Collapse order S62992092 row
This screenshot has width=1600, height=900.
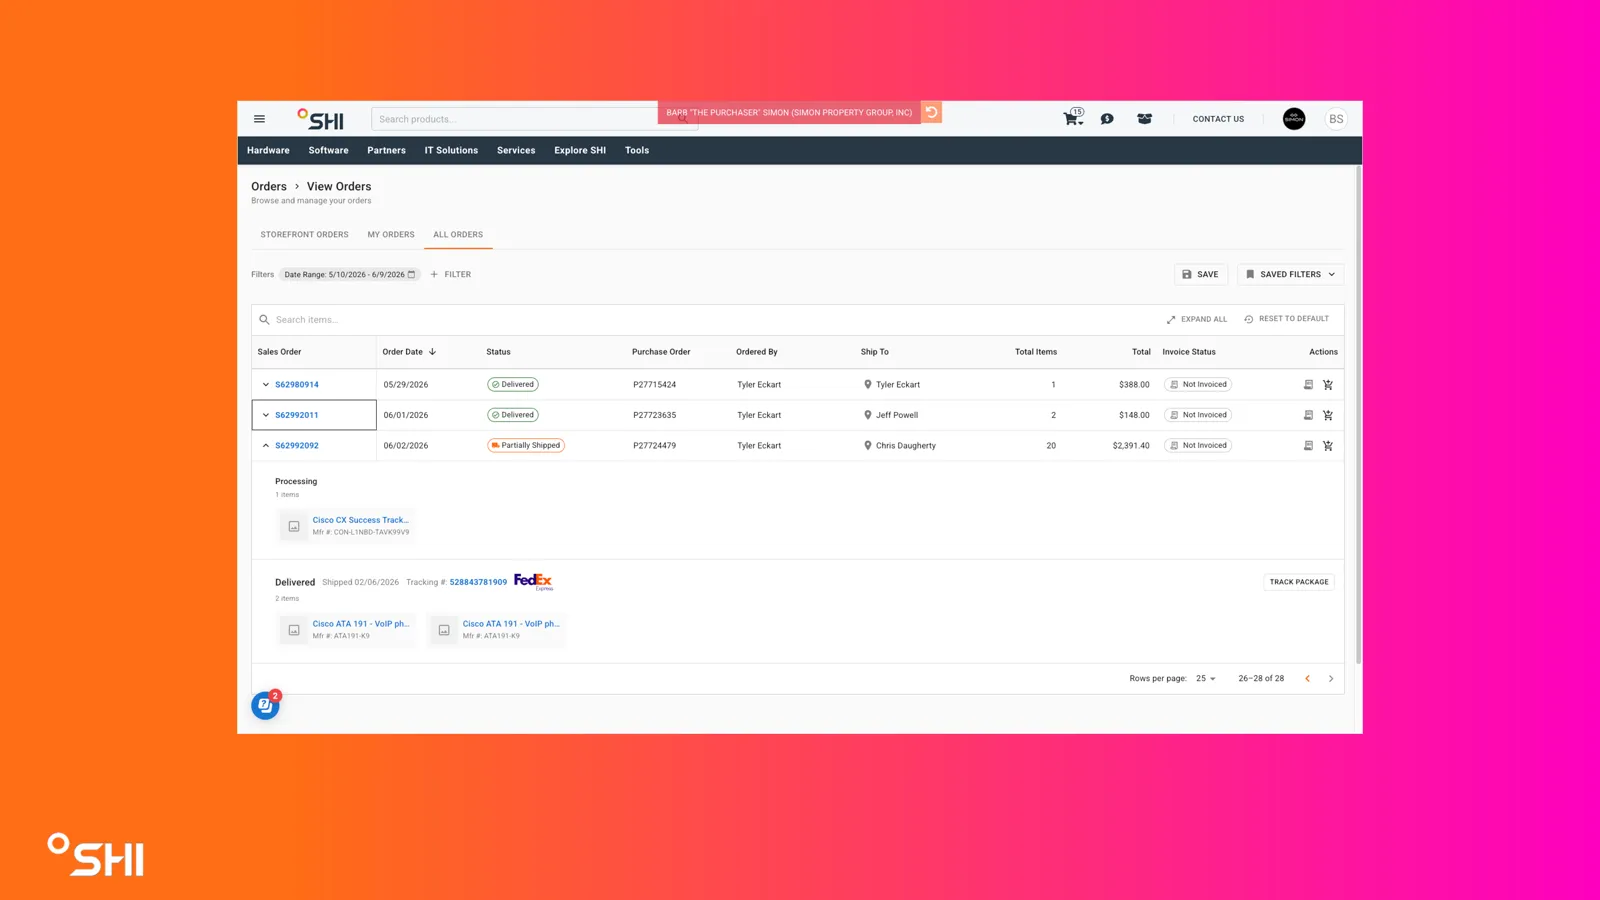tap(266, 446)
